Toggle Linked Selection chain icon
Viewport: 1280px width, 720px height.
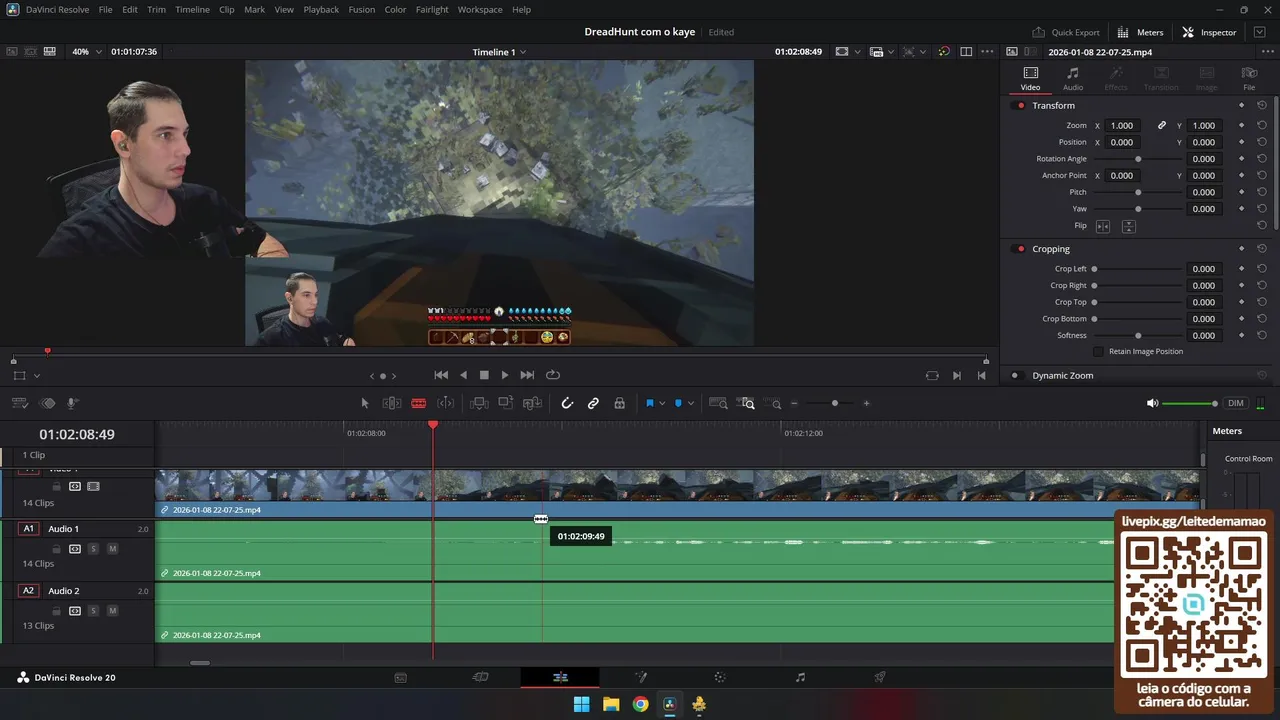click(593, 403)
